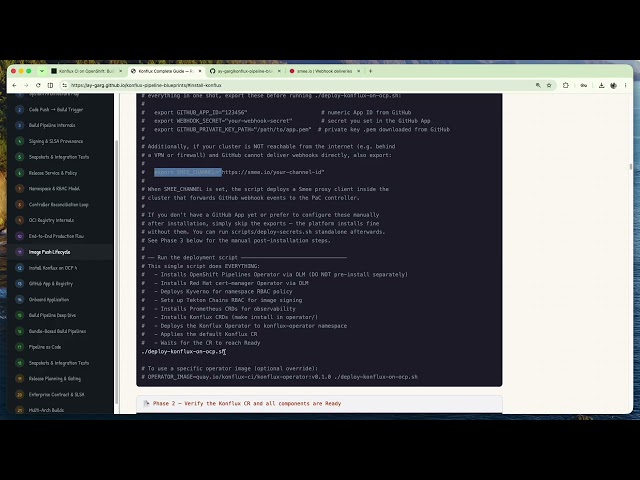The width and height of the screenshot is (640, 480).
Task: Open the Chrome three-dot menu
Action: 625,85
